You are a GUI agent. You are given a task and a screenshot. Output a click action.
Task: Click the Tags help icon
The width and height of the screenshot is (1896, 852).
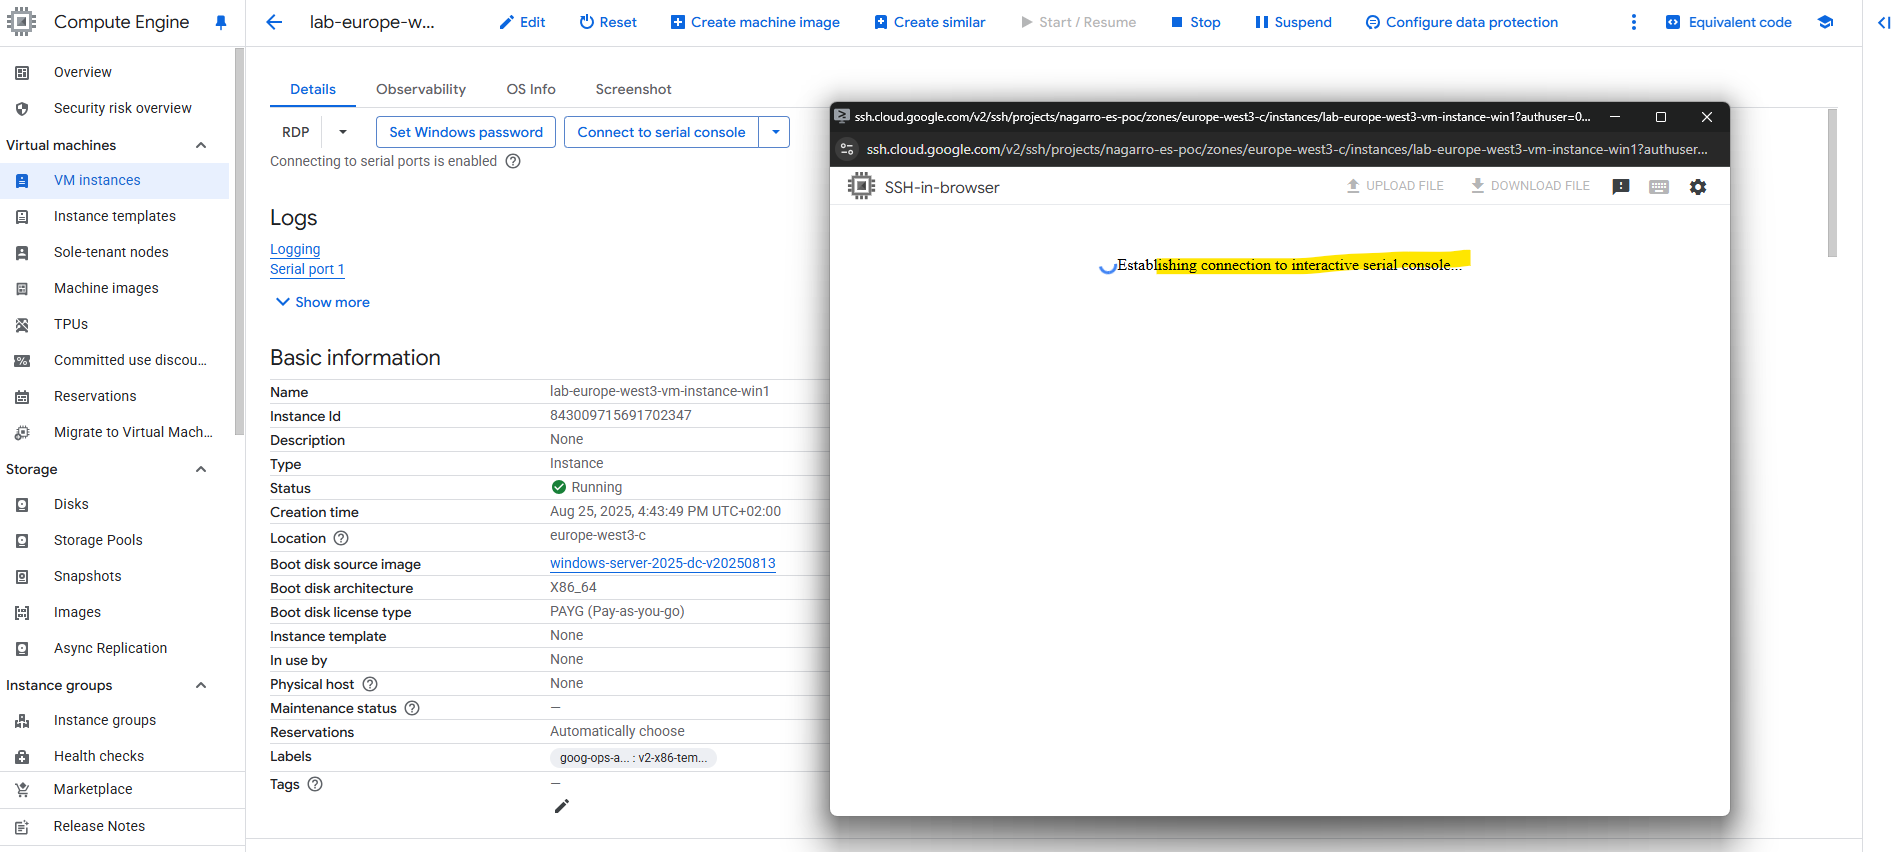(315, 784)
